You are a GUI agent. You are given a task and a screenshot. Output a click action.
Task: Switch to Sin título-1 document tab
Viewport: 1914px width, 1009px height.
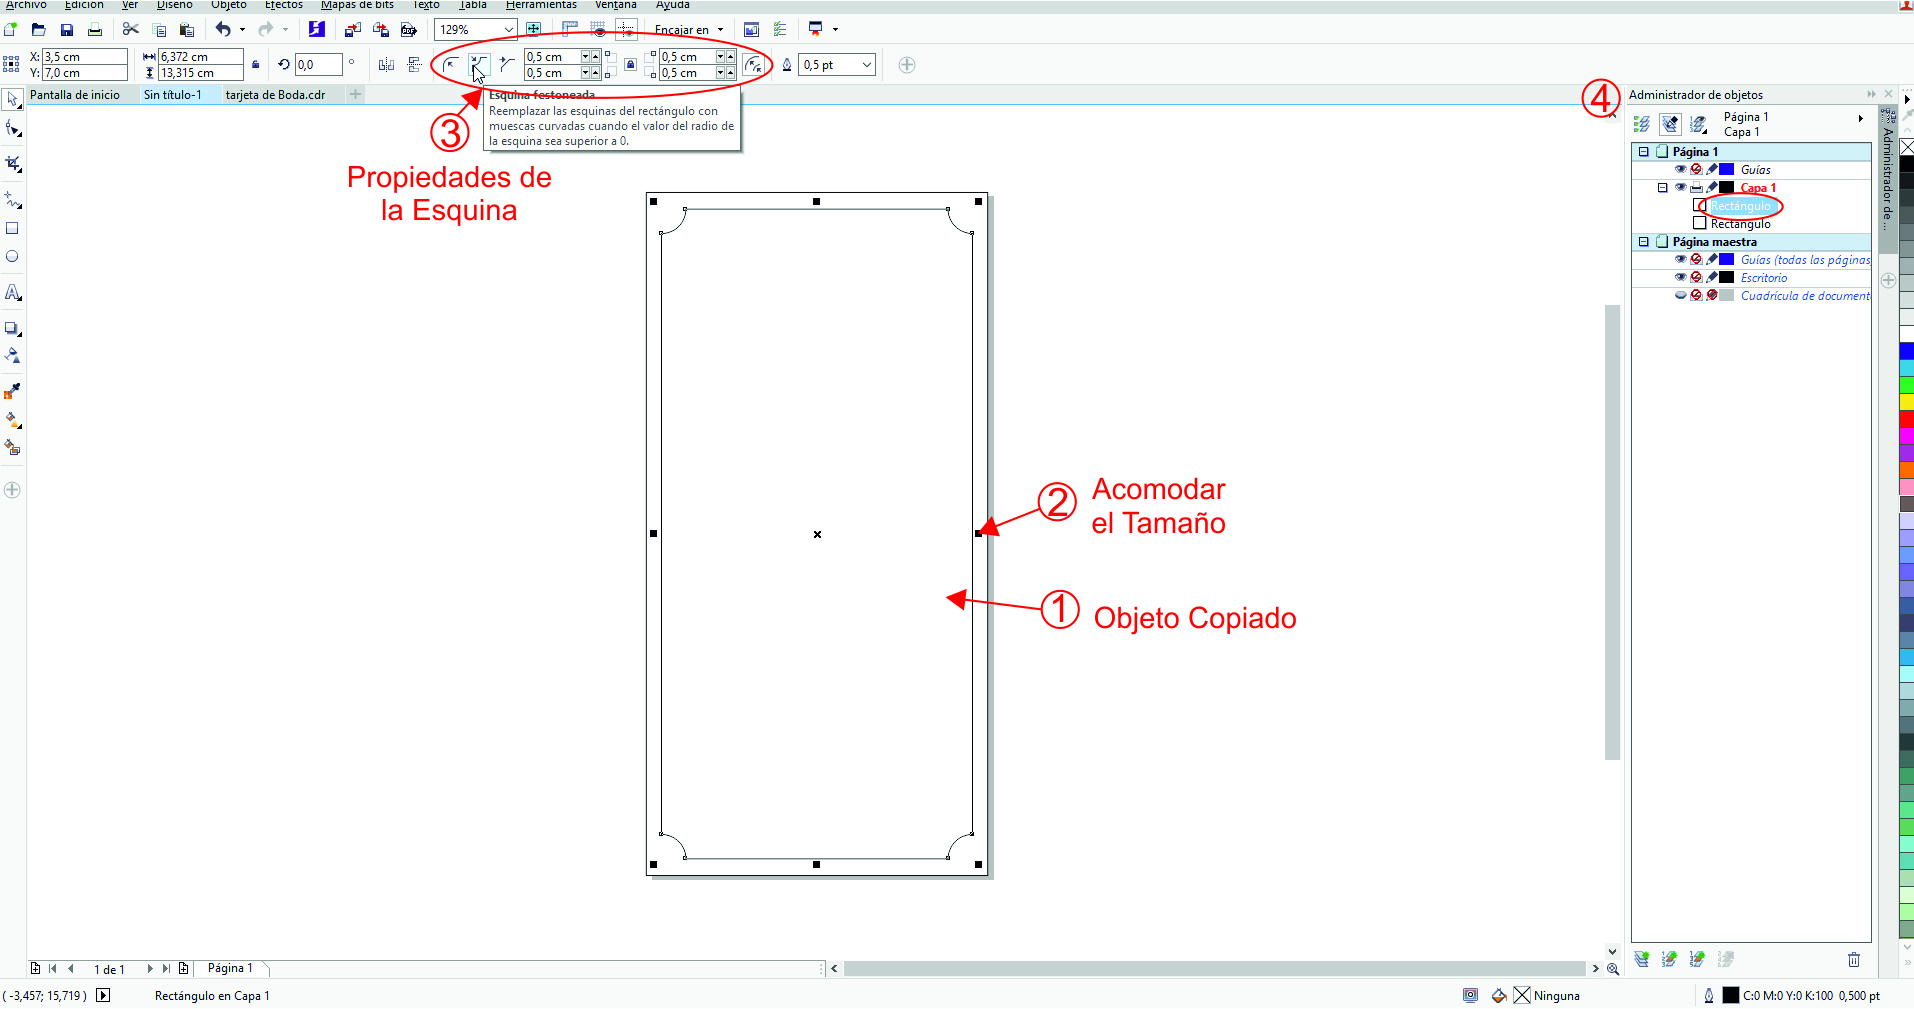(172, 95)
